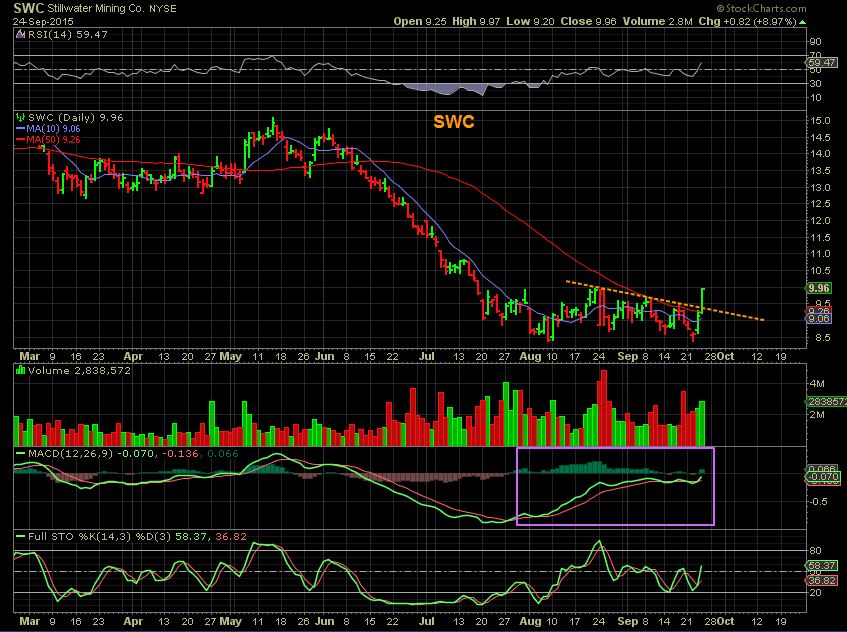Click the SWC (Daily) 9.96 legend label
847x632 pixels.
pyautogui.click(x=76, y=118)
